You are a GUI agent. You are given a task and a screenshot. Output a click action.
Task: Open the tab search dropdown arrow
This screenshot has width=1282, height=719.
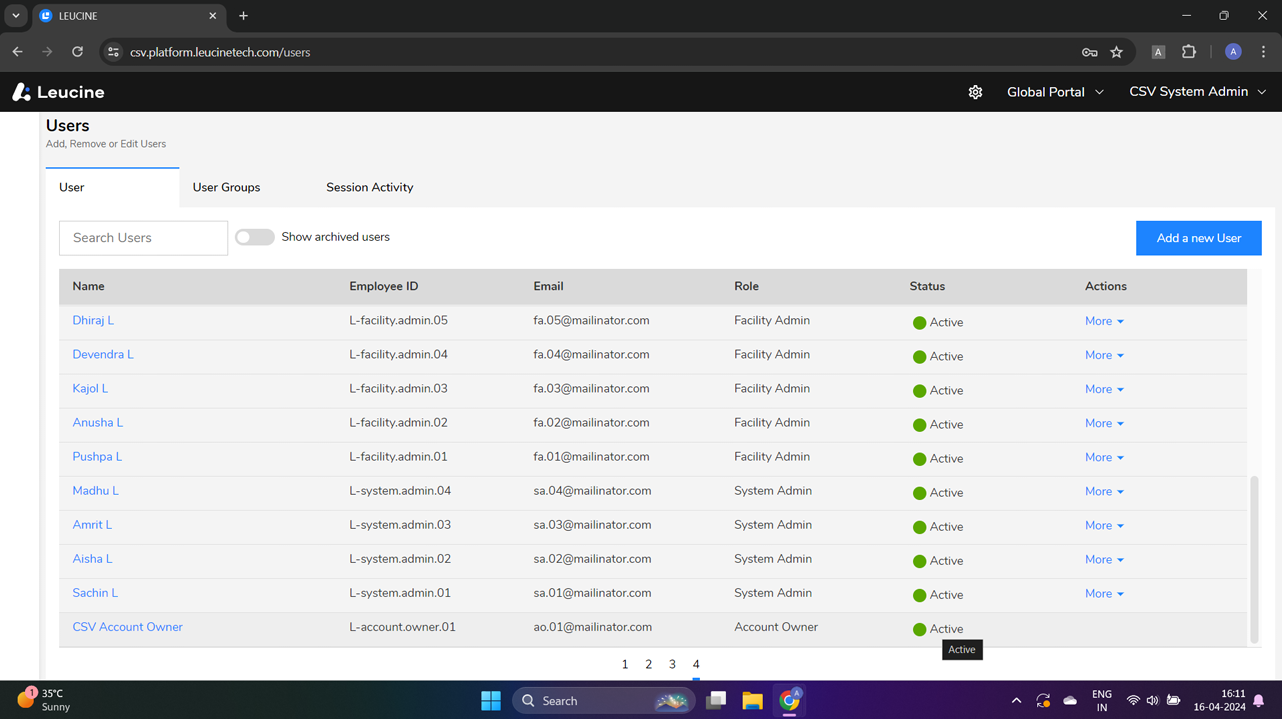tap(15, 16)
